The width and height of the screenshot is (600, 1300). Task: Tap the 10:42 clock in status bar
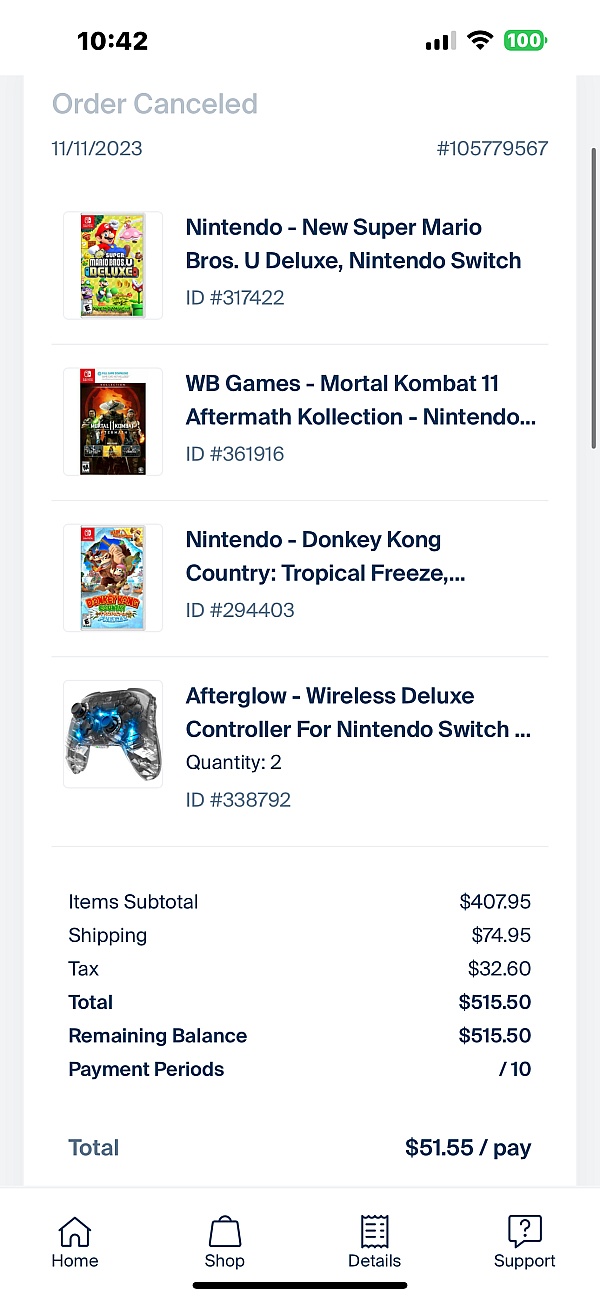click(112, 41)
